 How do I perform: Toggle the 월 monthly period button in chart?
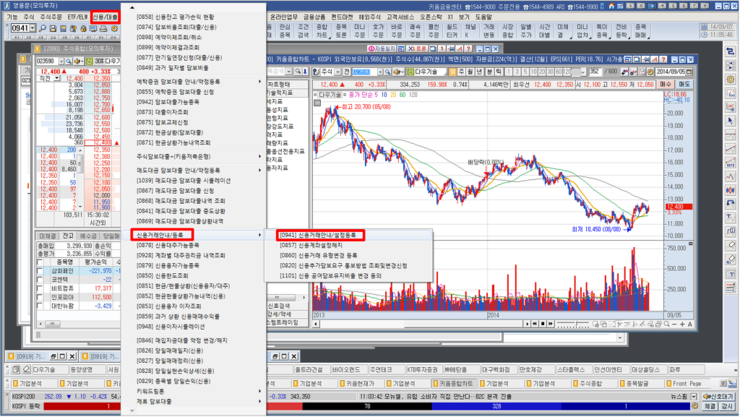pyautogui.click(x=470, y=72)
